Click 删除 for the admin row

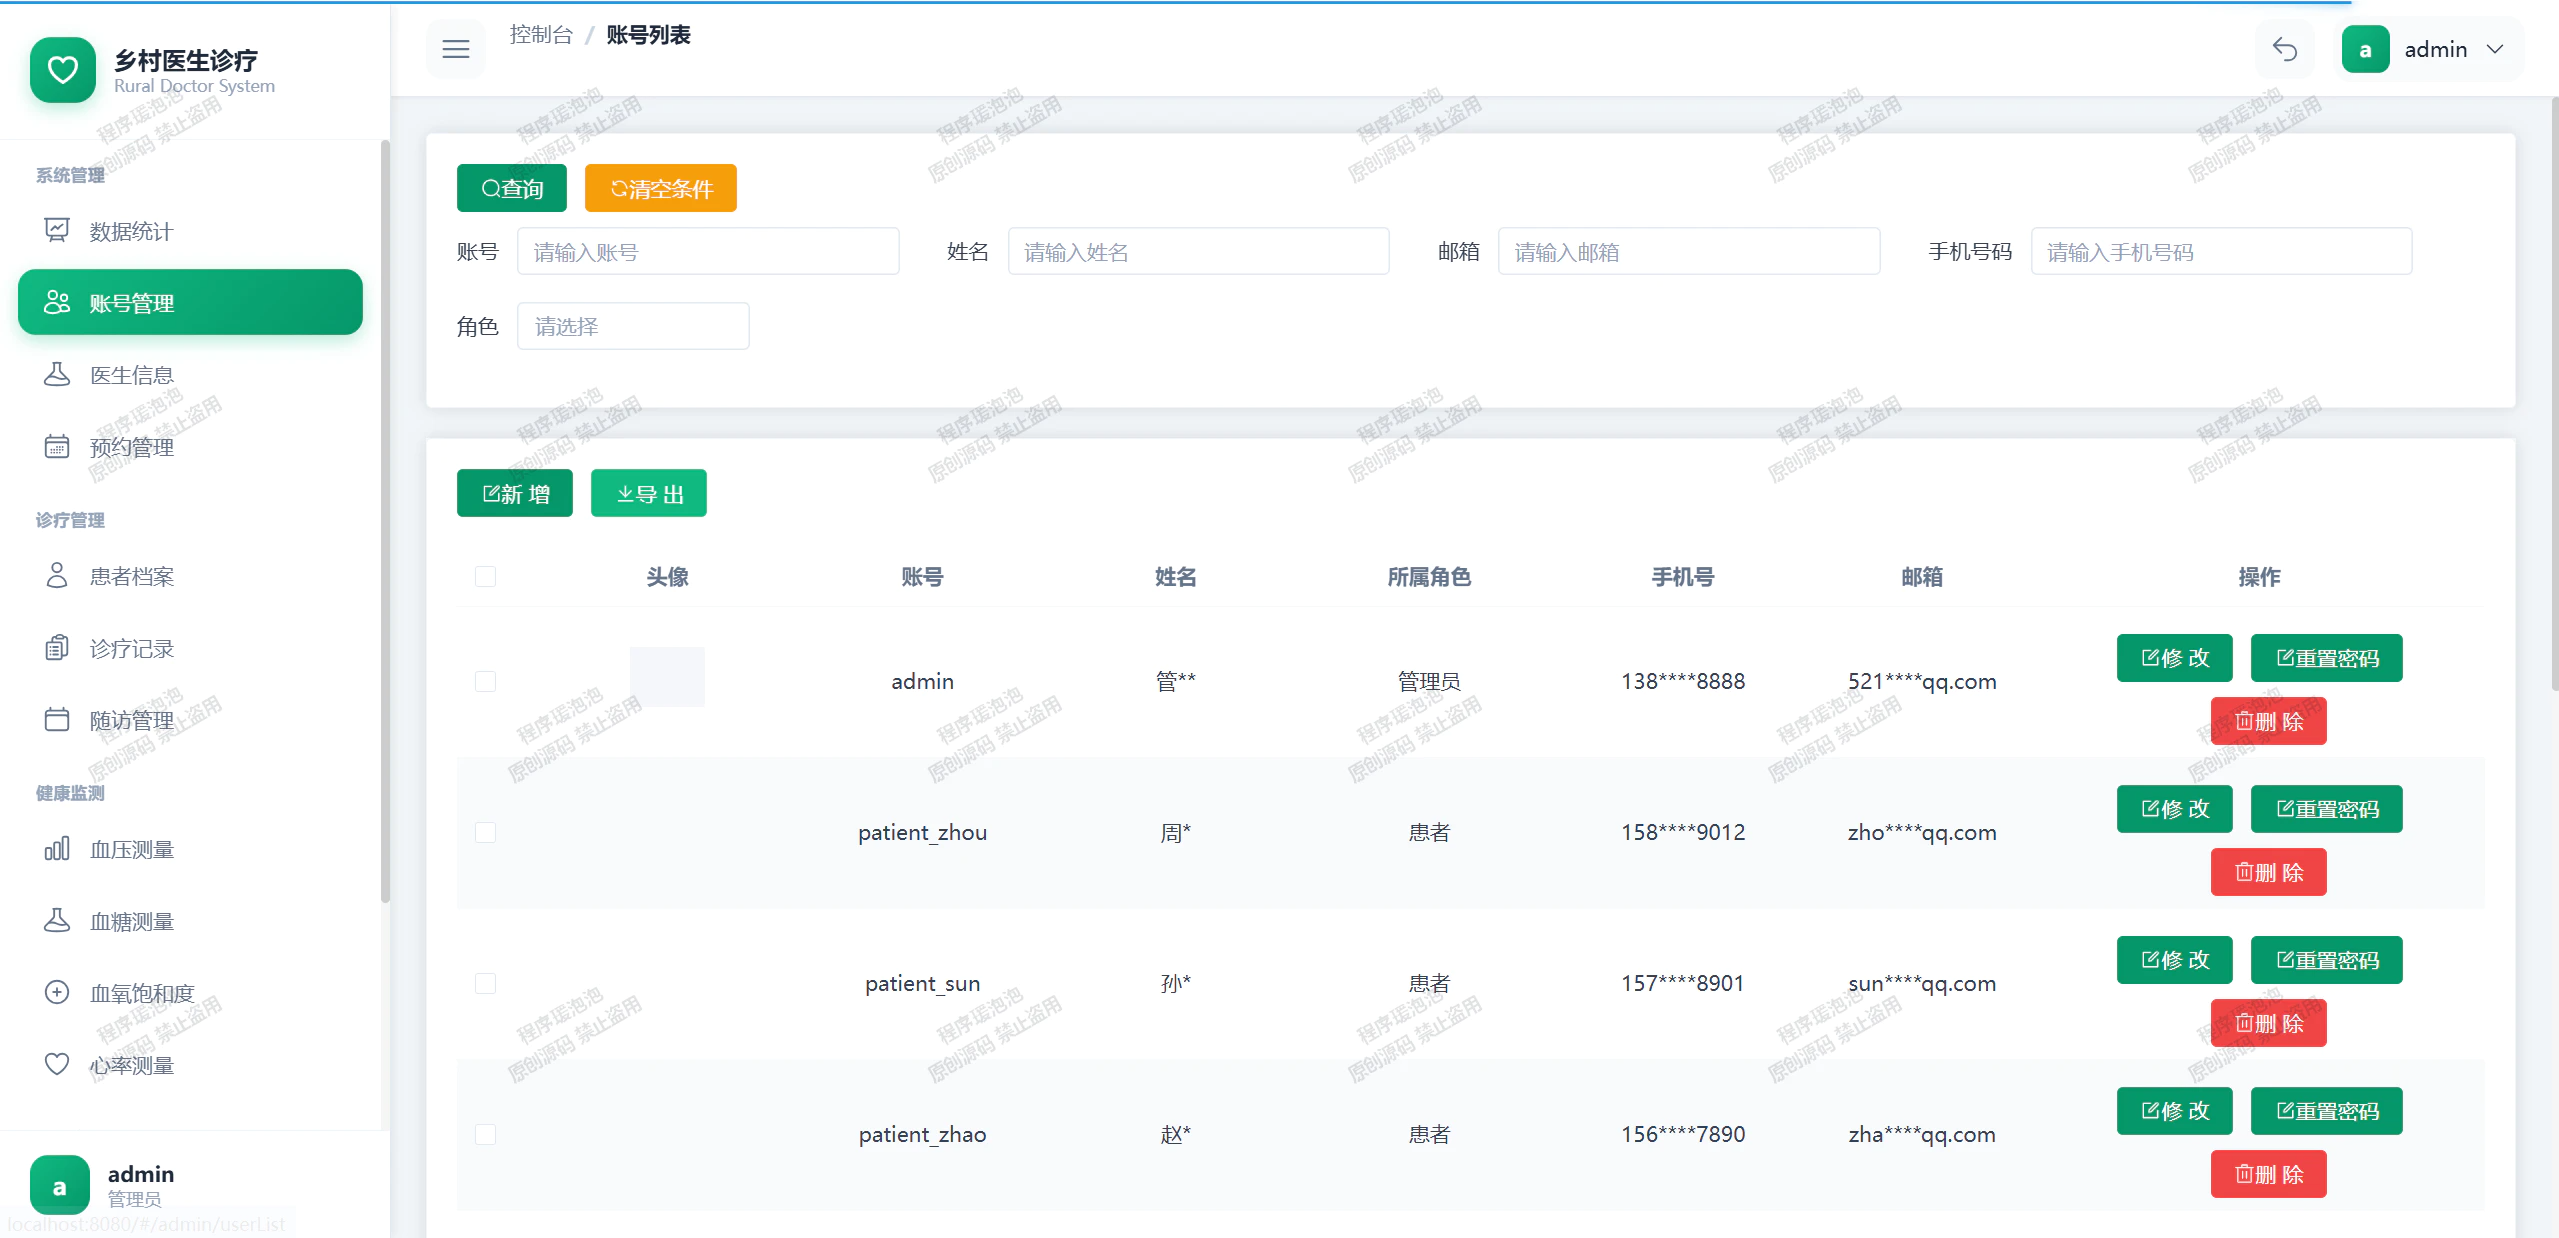pyautogui.click(x=2269, y=721)
